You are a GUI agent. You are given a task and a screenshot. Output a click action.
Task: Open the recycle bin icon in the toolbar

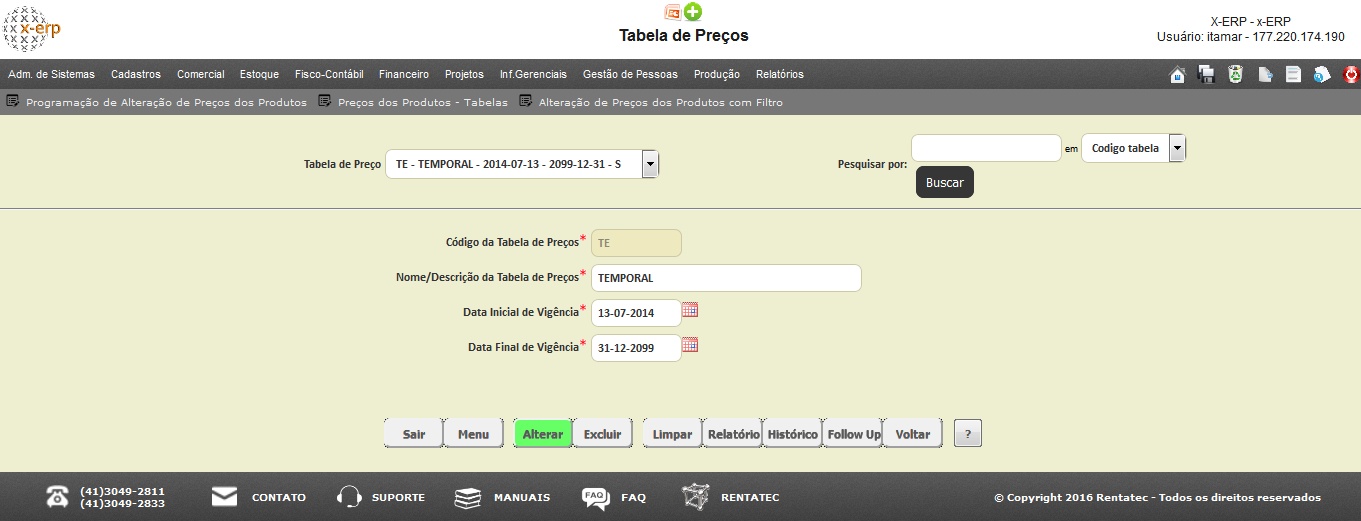(1236, 75)
